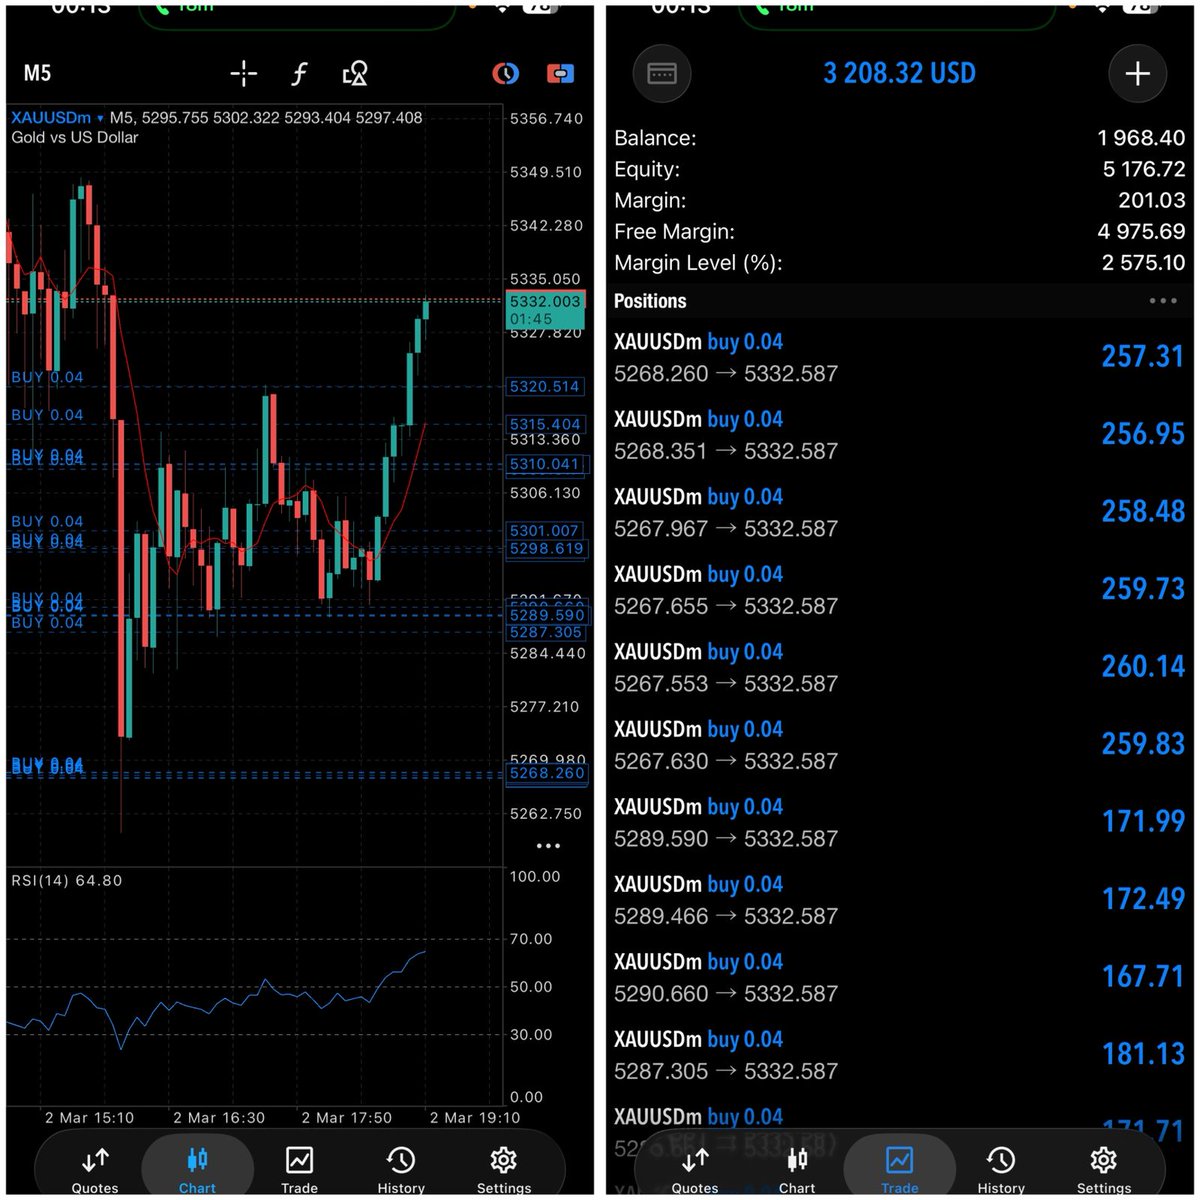Select the position opened at 5287.305 in list

(900, 1055)
